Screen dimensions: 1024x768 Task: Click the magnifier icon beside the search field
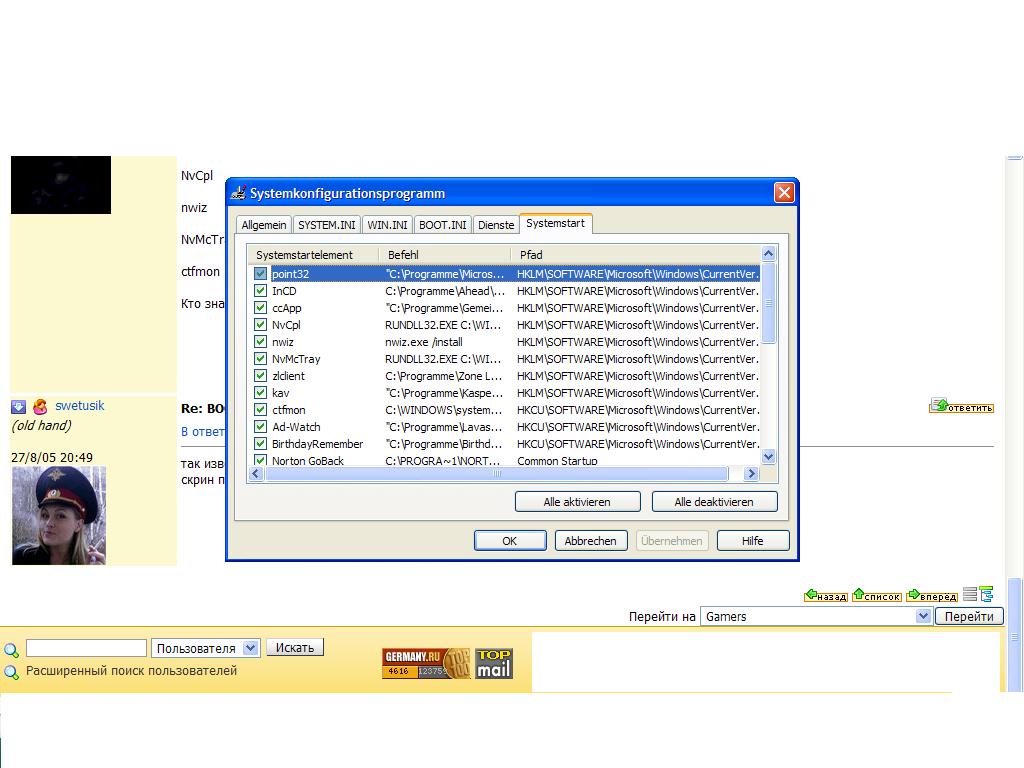tap(12, 649)
